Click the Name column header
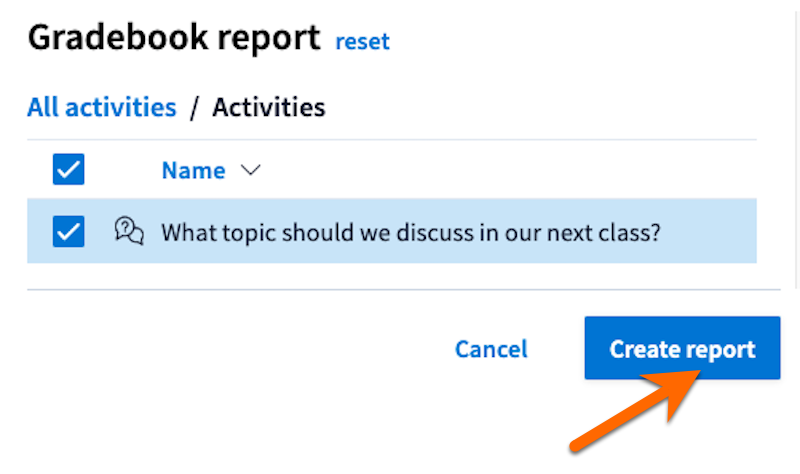Viewport: 800px width, 474px height. point(193,170)
